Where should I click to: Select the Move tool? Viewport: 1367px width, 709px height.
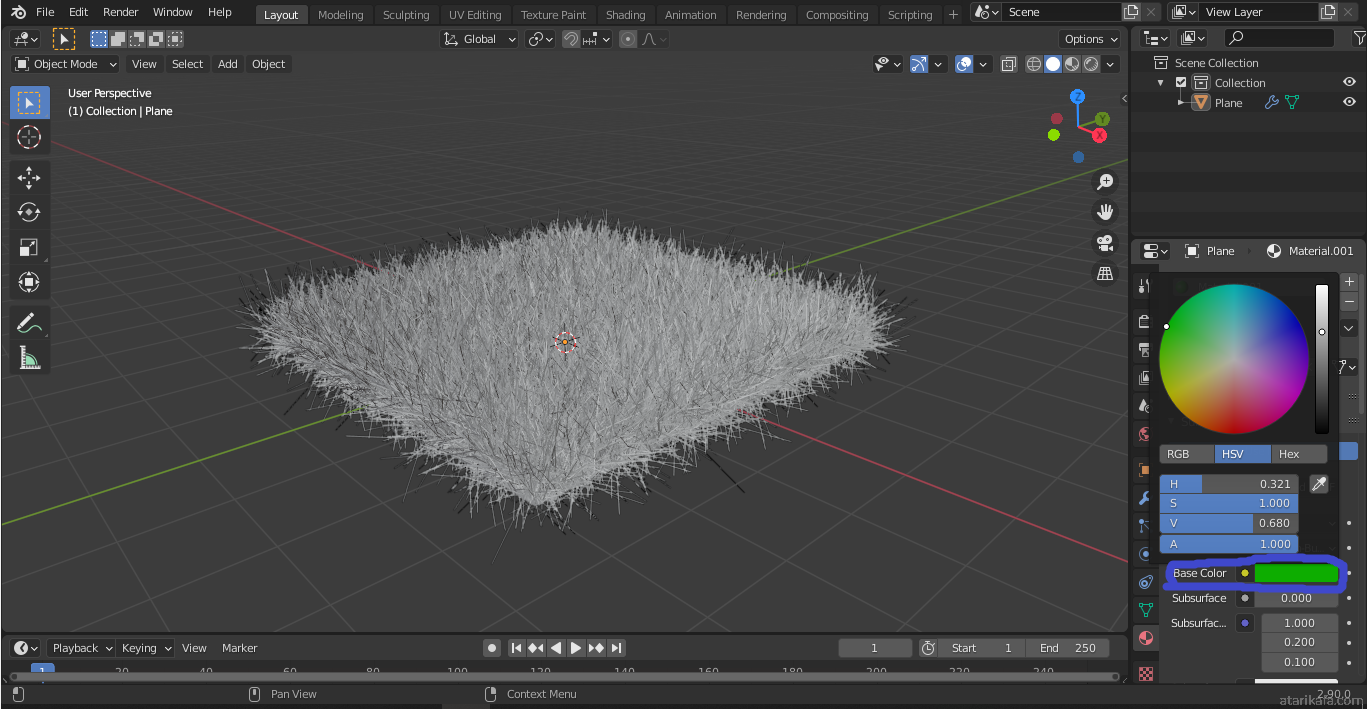[x=29, y=178]
